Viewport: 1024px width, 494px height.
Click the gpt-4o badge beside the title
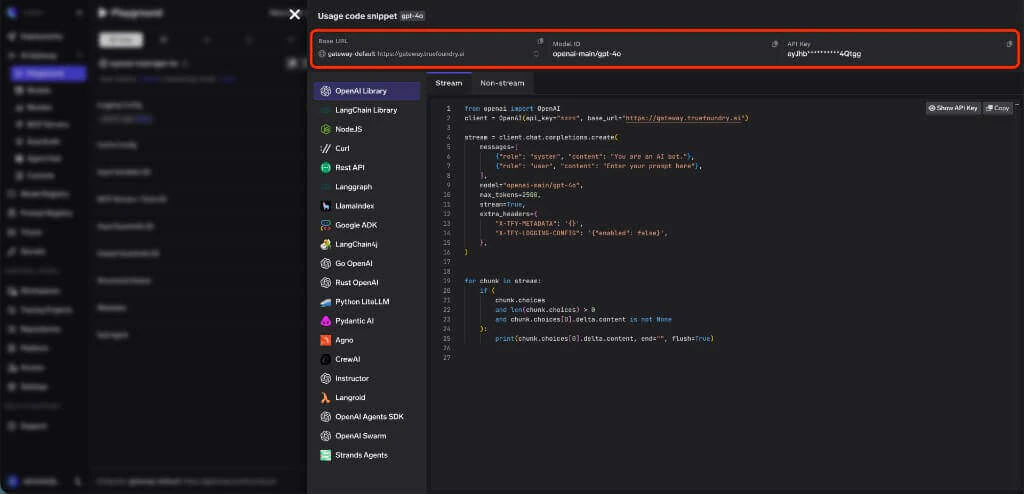click(x=413, y=16)
